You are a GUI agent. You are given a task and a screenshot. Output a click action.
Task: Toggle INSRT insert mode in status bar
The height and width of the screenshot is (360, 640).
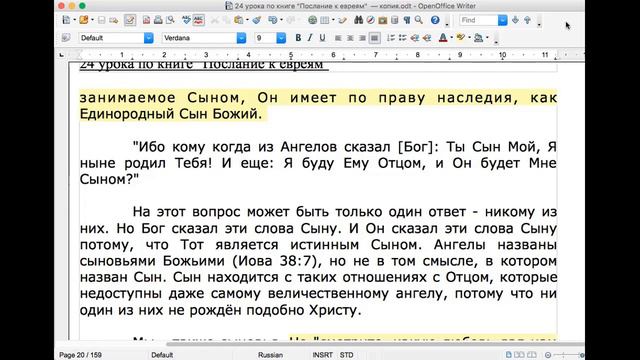tap(322, 355)
